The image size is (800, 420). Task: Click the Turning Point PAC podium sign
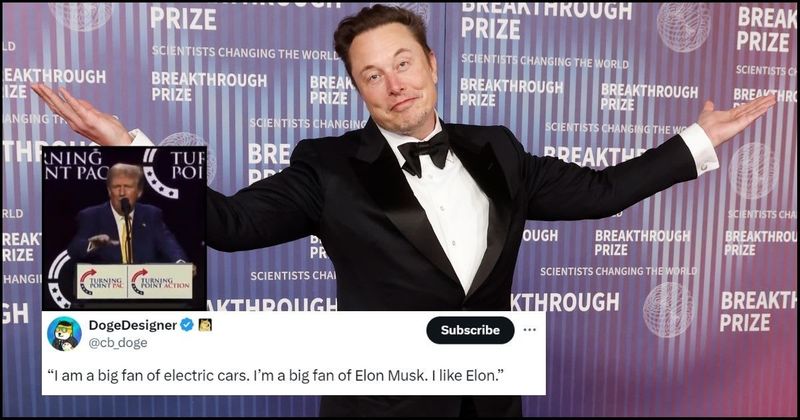[102, 281]
